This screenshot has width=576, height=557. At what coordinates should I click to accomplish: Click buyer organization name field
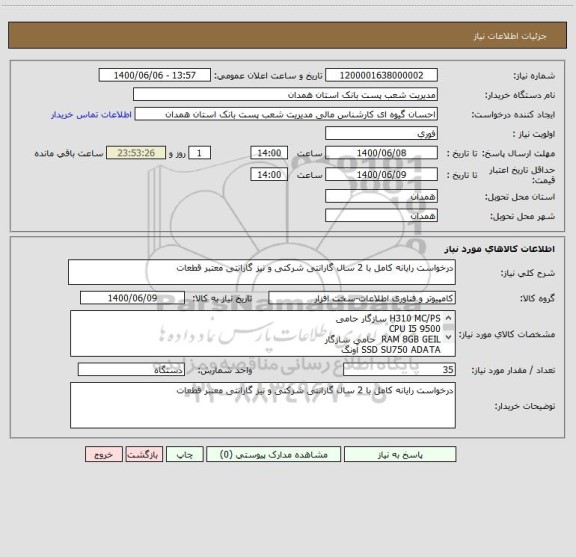click(285, 94)
